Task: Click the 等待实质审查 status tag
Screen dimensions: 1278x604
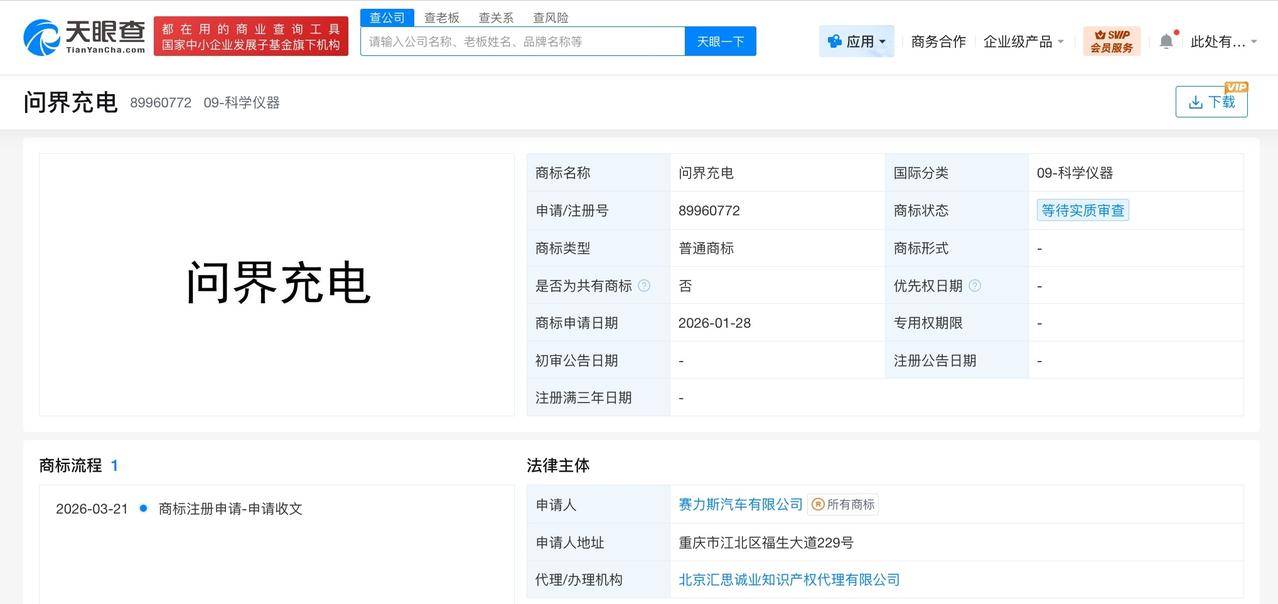Action: point(1082,210)
